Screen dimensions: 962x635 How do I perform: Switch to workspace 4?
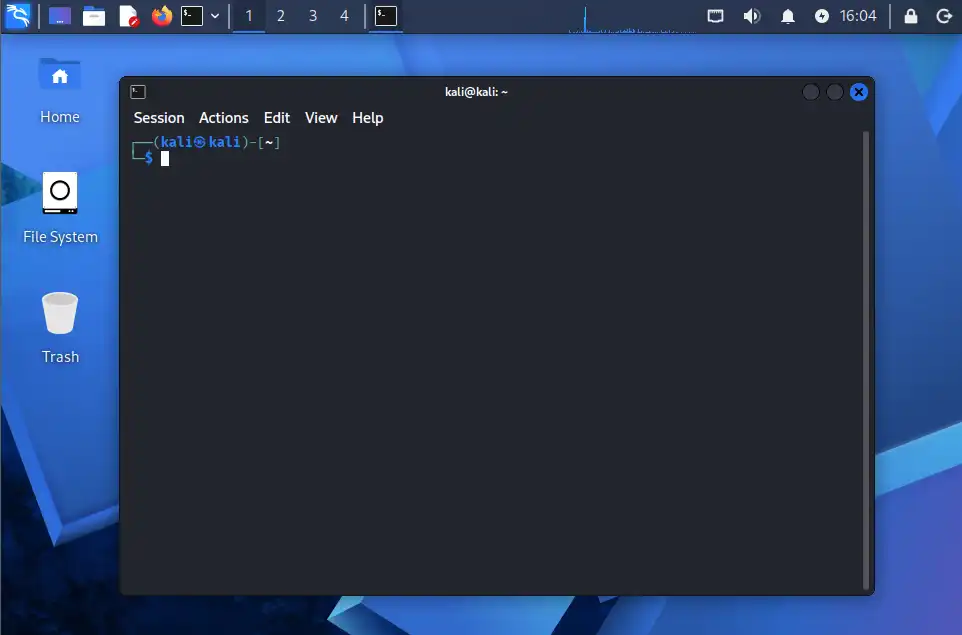344,16
